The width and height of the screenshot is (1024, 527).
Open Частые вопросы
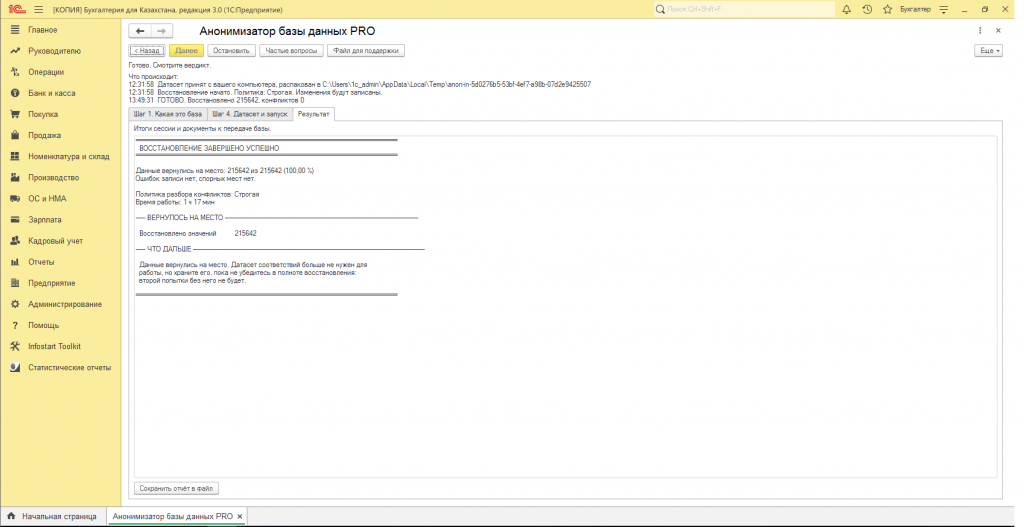pyautogui.click(x=291, y=50)
